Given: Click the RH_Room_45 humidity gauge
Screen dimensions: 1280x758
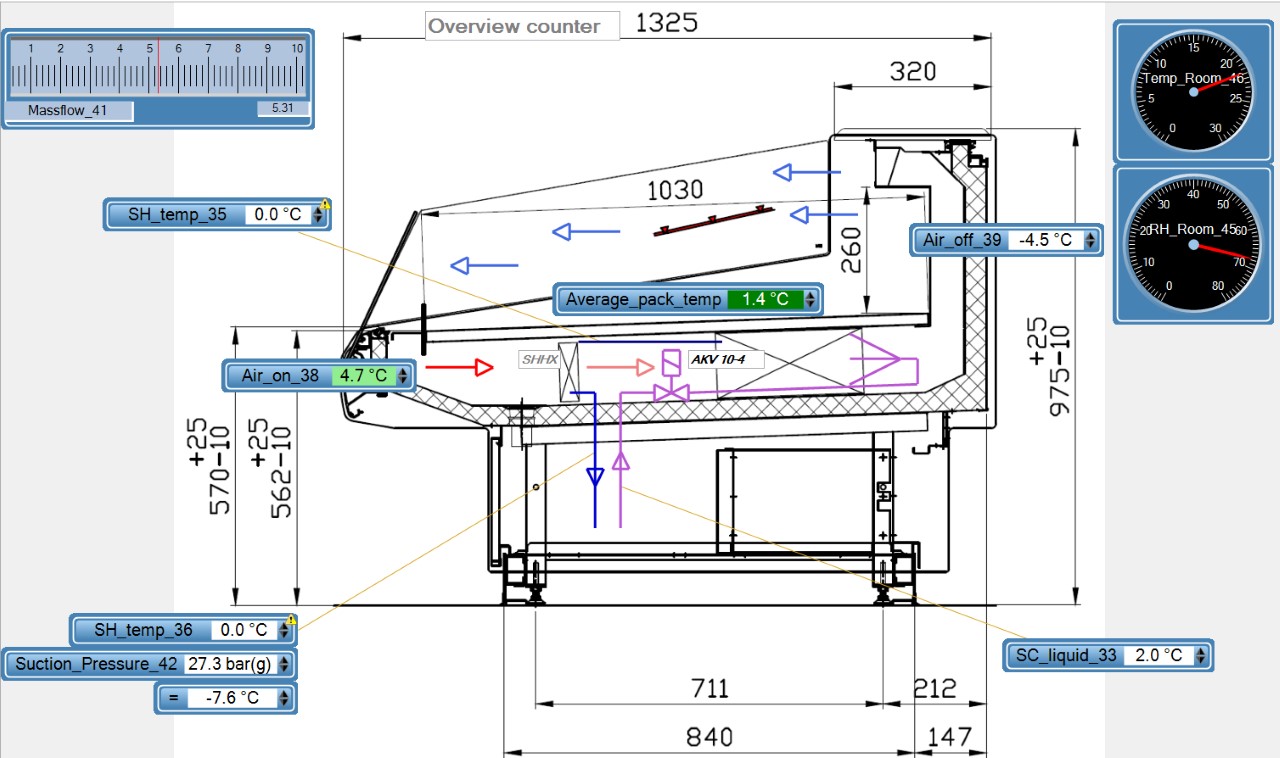Looking at the screenshot, I should coord(1193,245).
